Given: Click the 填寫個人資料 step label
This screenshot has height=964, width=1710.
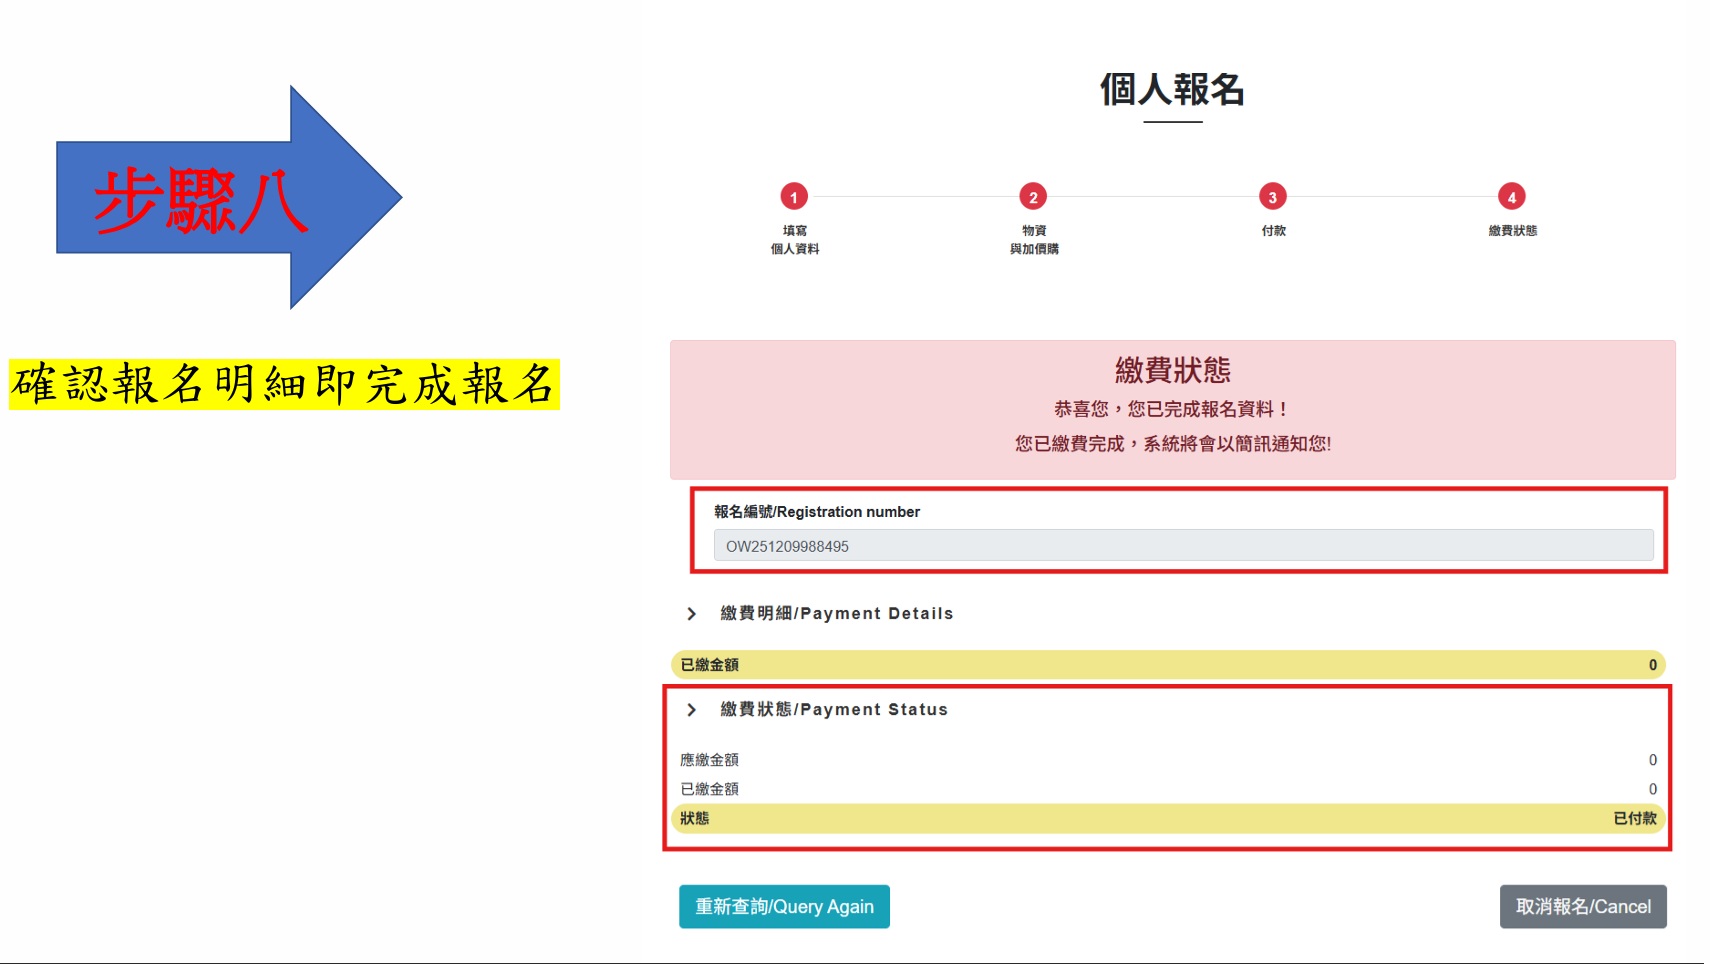Looking at the screenshot, I should coord(794,240).
